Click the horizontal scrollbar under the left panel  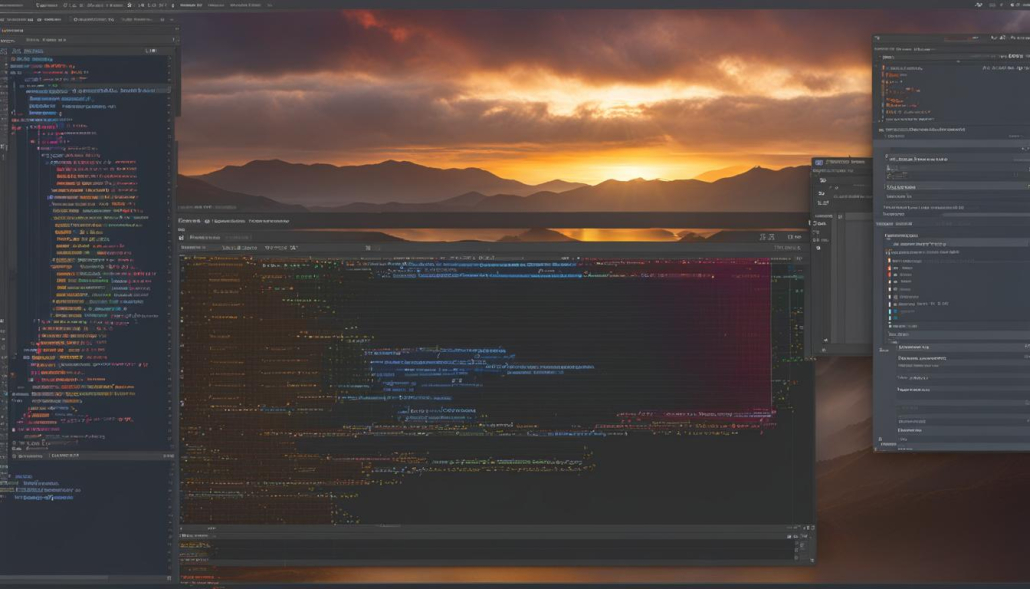[55, 578]
